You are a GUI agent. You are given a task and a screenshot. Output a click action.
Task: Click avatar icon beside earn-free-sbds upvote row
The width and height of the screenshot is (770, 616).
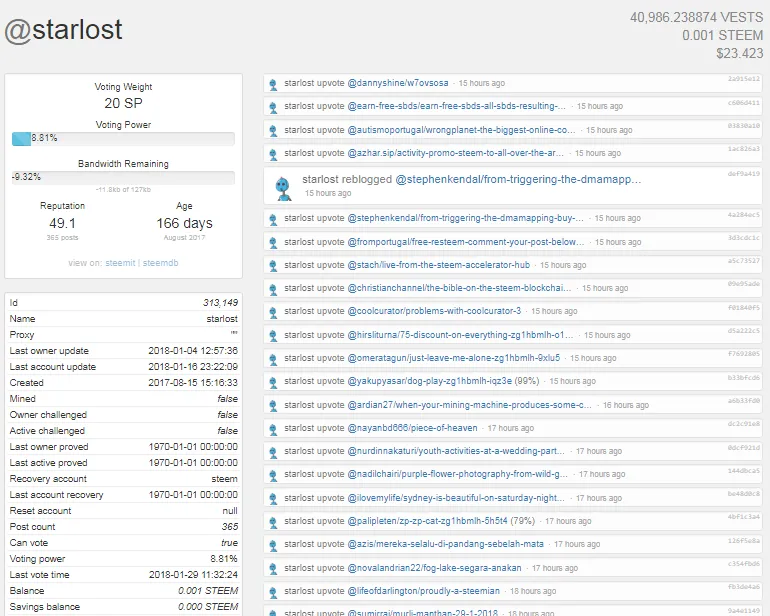[x=273, y=108]
